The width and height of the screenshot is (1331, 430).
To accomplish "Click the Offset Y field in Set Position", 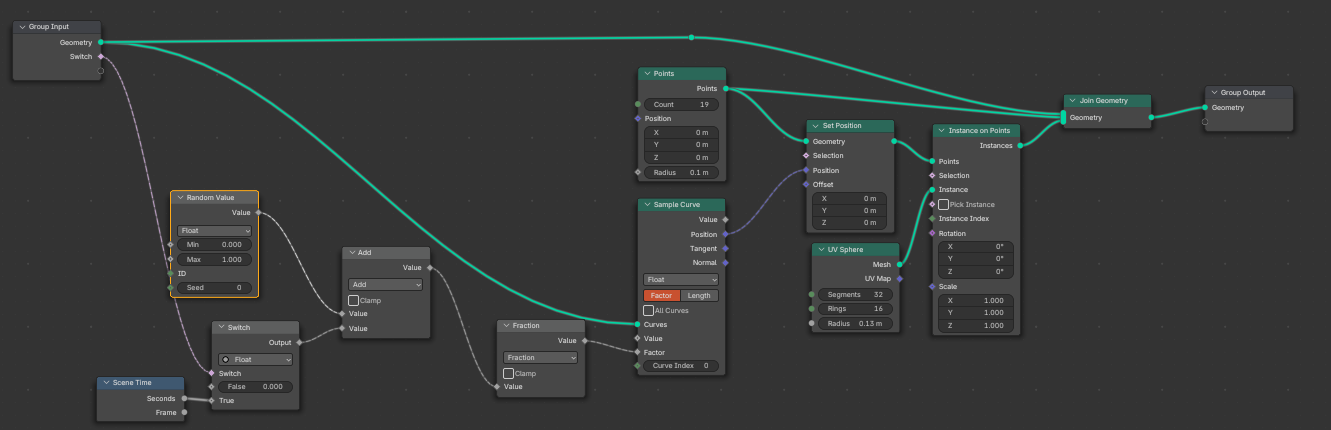I will pyautogui.click(x=848, y=210).
